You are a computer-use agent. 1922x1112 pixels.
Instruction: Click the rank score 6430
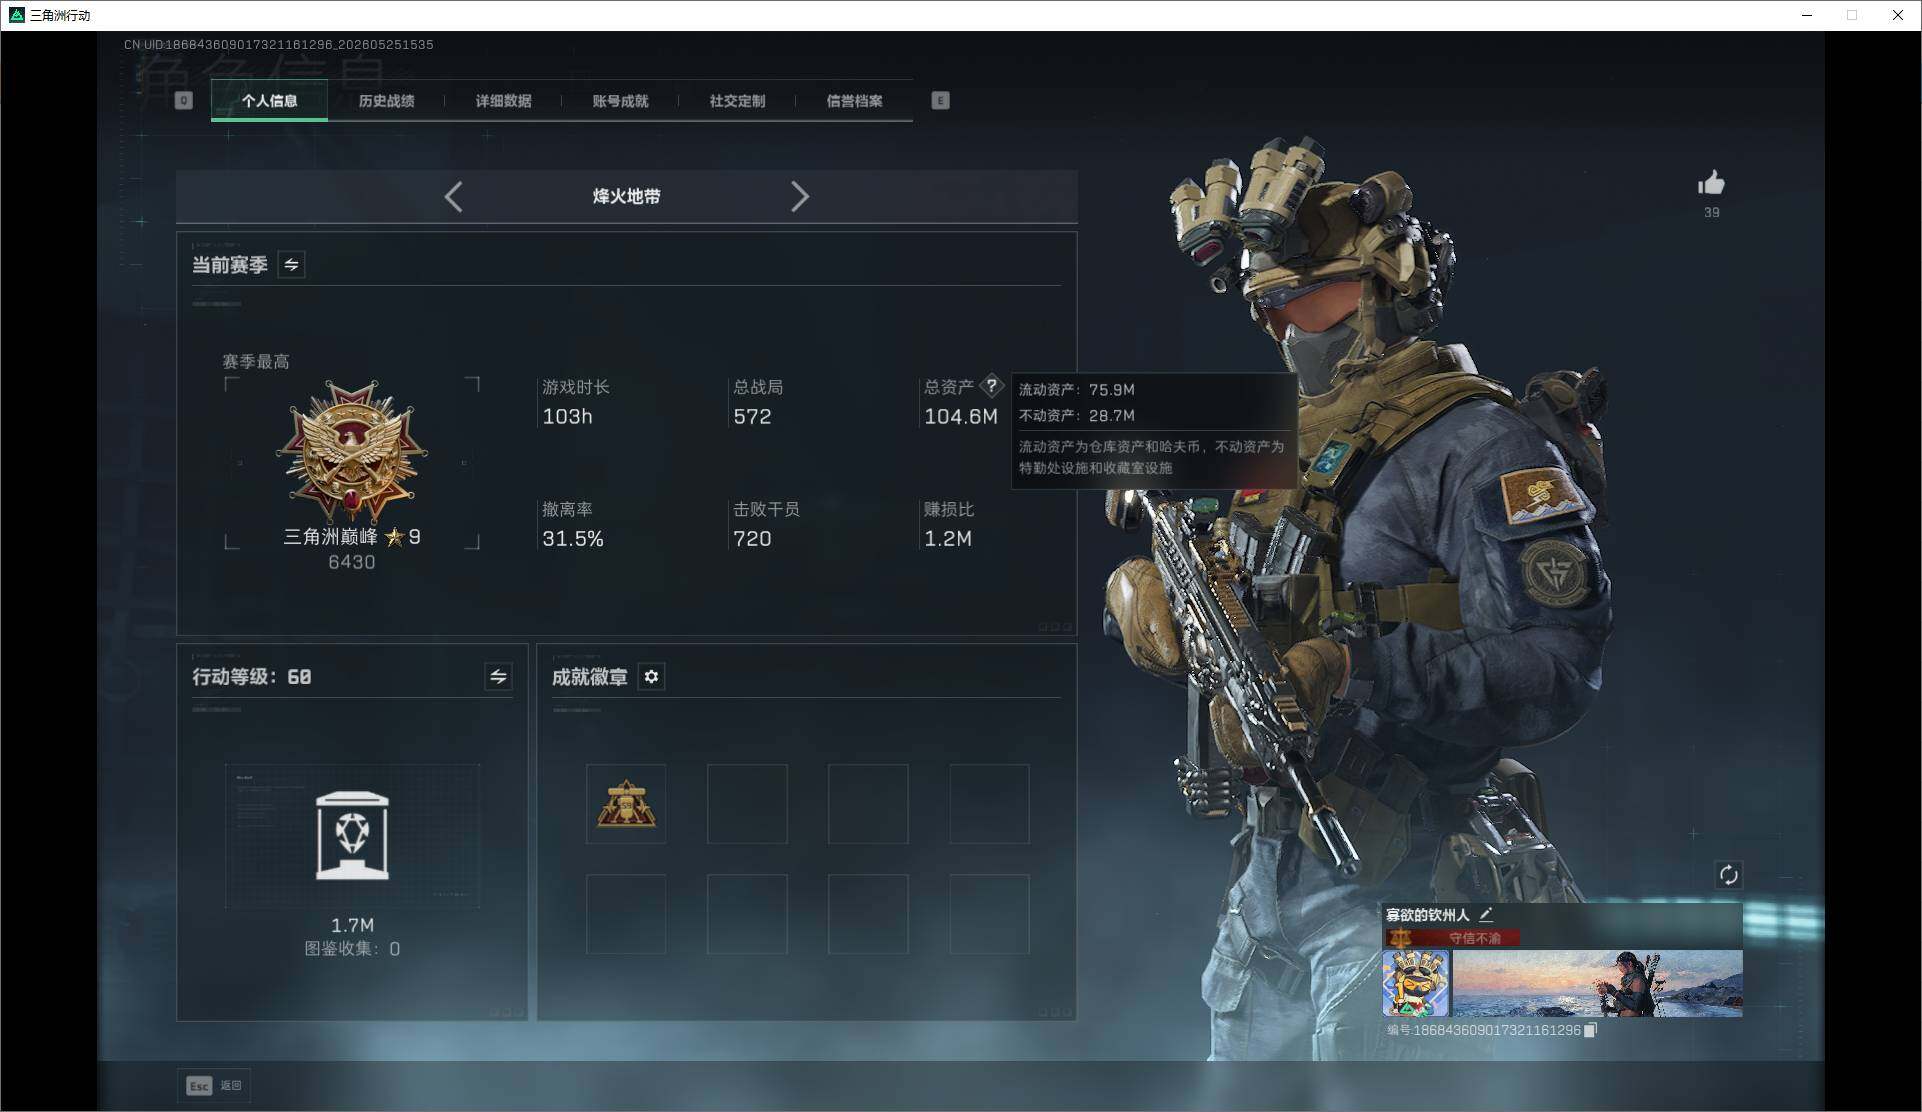pos(352,562)
